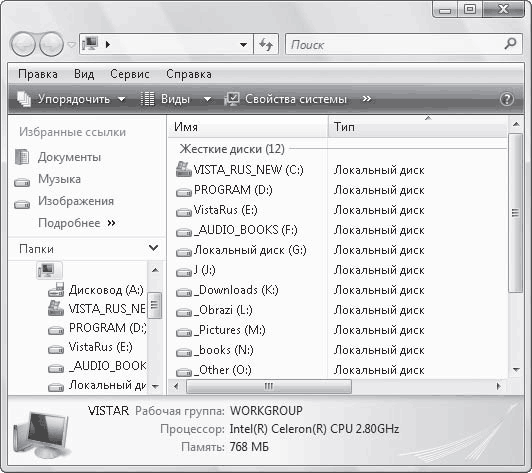The width and height of the screenshot is (532, 473).
Task: Select PROGRAM (D:) drive icon in list
Action: (184, 192)
